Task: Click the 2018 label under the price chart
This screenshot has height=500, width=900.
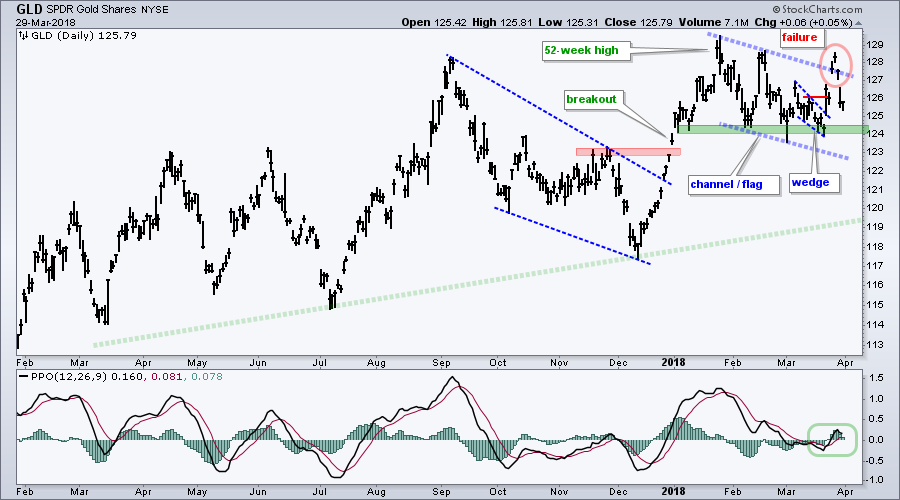Action: pos(673,362)
